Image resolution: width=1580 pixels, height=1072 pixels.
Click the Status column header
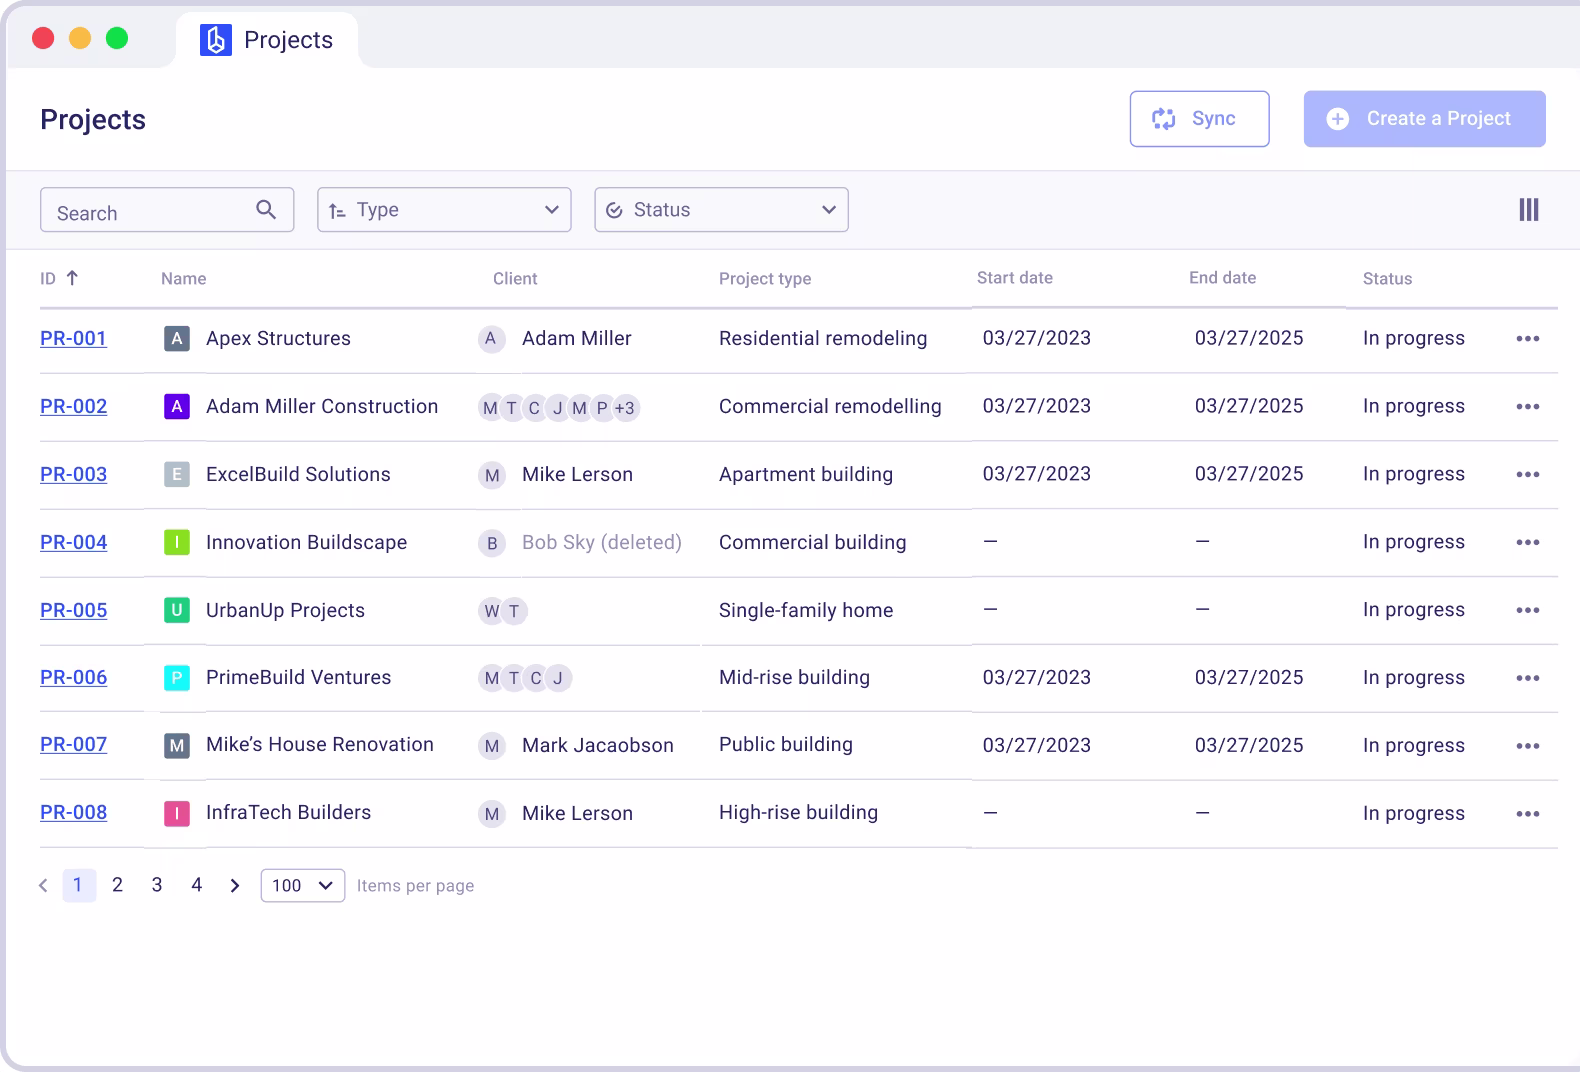(x=1387, y=279)
